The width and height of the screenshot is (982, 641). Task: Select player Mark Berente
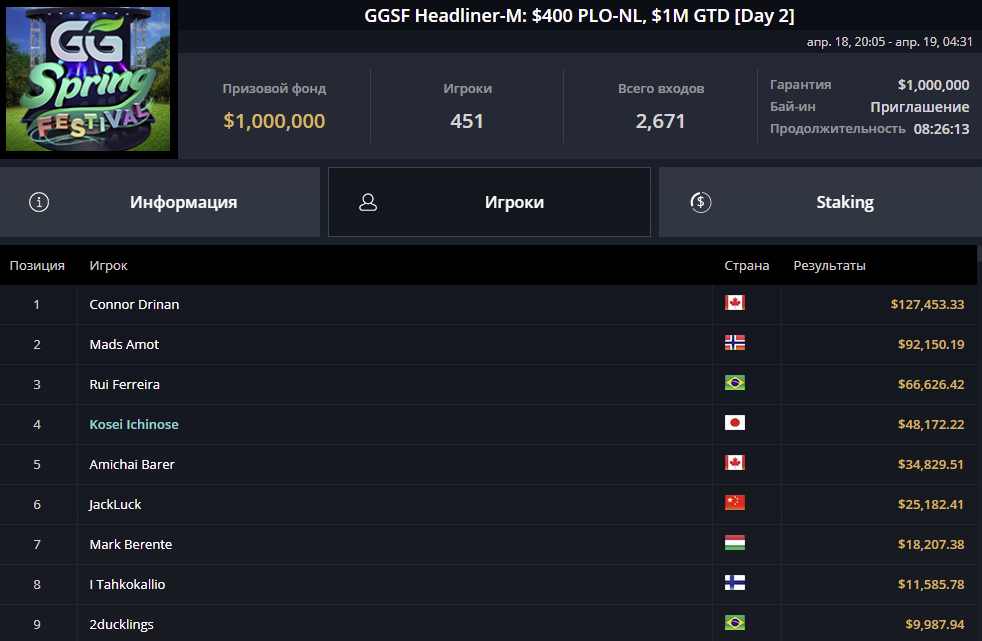click(x=131, y=545)
